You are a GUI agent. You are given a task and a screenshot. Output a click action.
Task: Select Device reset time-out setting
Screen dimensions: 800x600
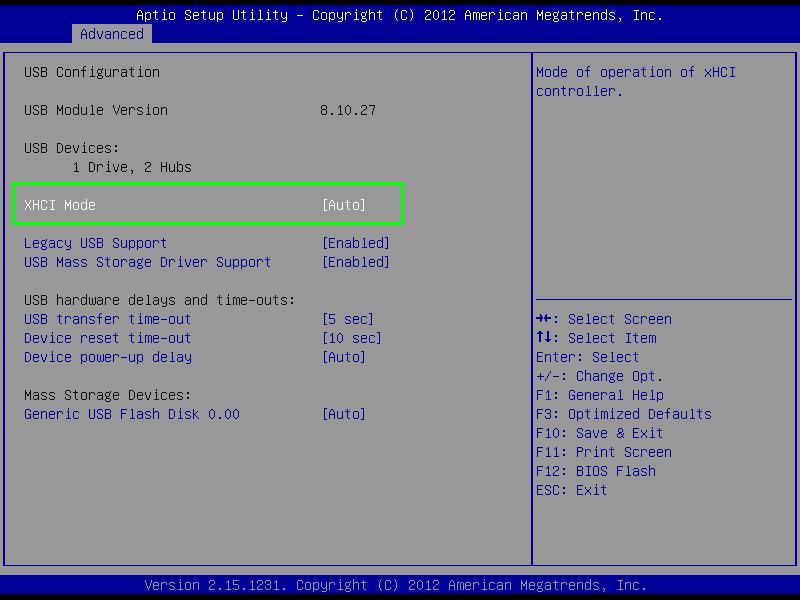pos(107,338)
